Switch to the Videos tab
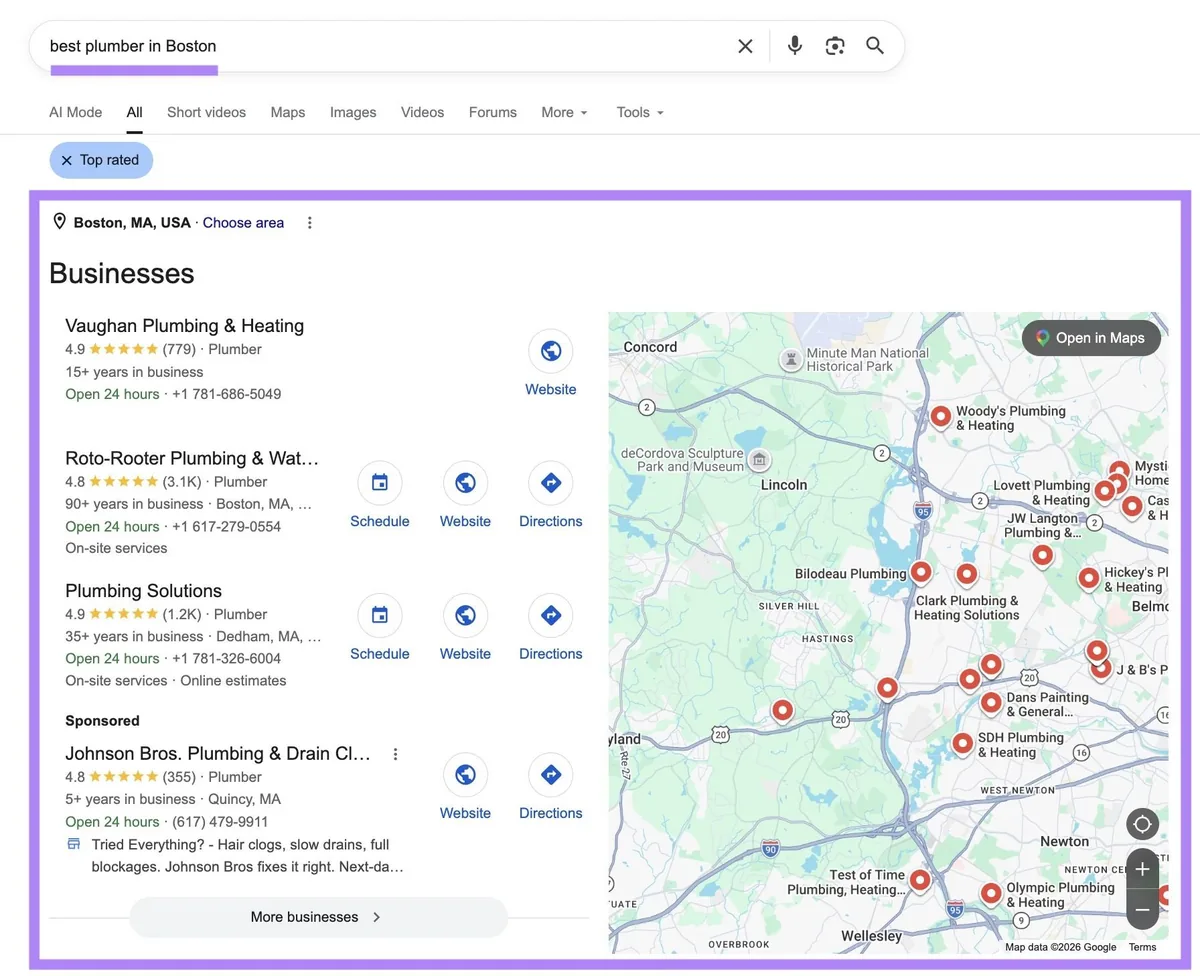The image size is (1200, 976). 422,112
